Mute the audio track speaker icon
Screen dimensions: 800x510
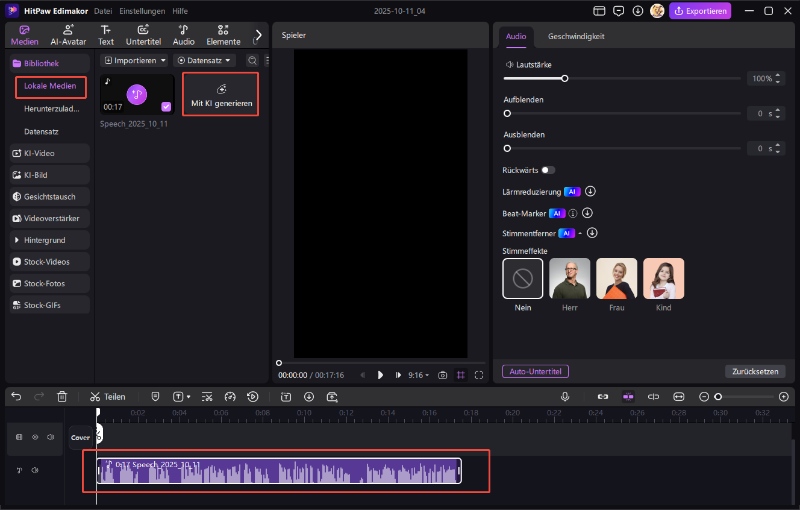pyautogui.click(x=35, y=470)
